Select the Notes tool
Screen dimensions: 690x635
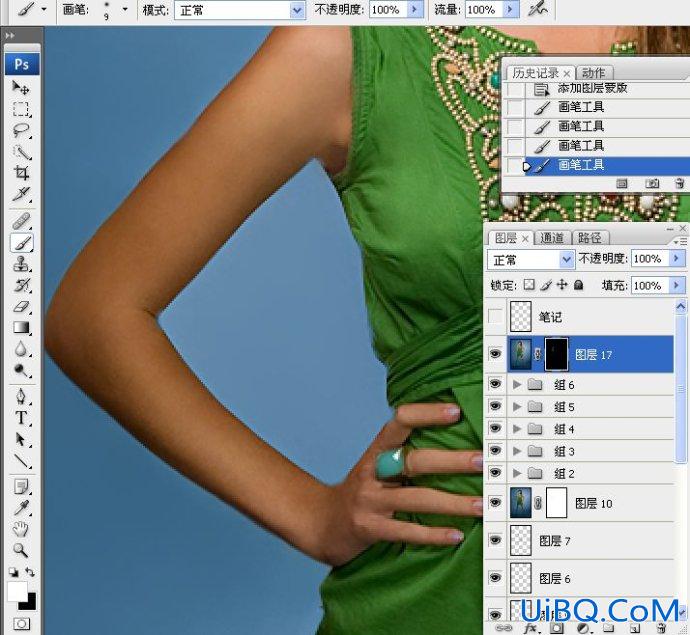click(21, 487)
